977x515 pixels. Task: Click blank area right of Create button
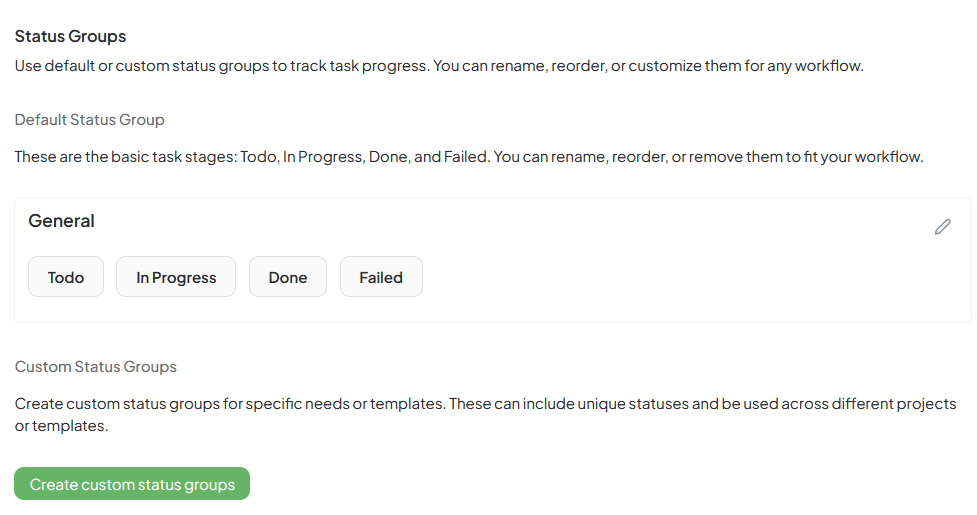[x=600, y=484]
